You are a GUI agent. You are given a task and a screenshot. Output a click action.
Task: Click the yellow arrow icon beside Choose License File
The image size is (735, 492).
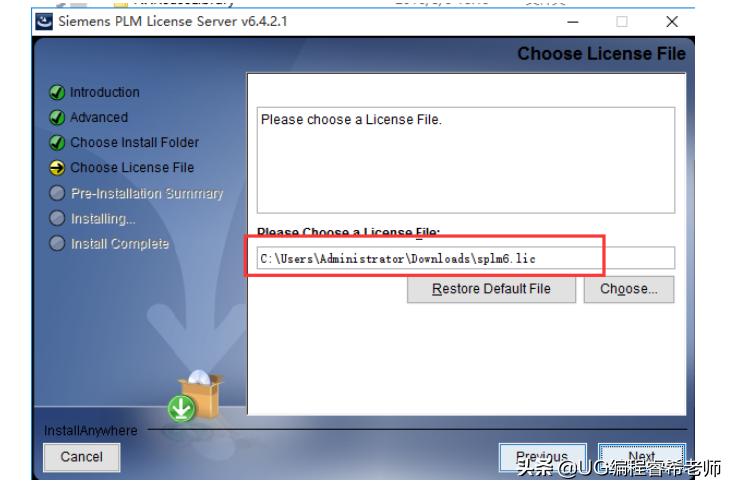point(57,168)
